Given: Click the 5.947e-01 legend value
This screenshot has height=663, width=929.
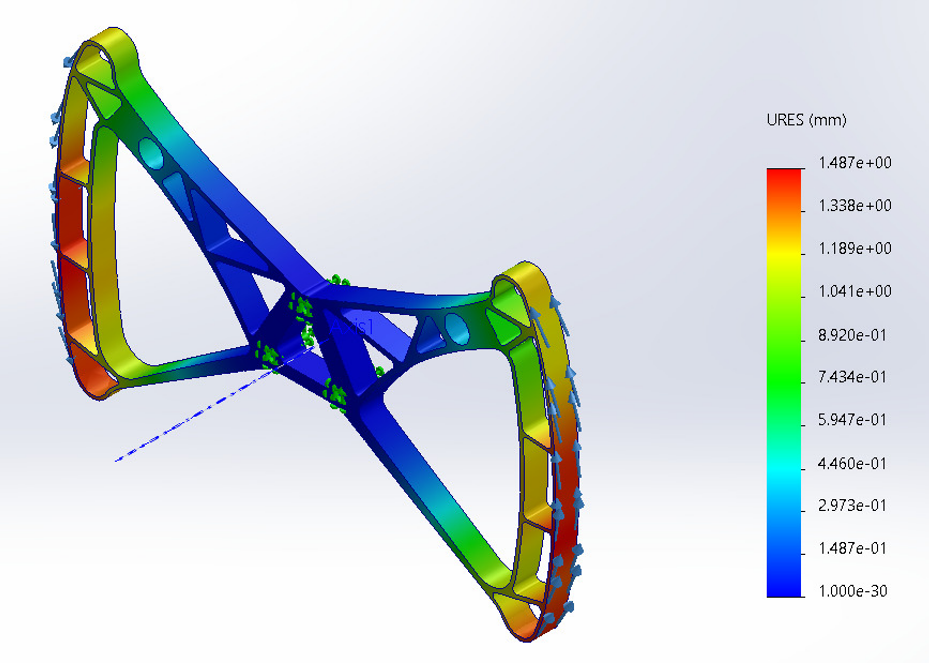Looking at the screenshot, I should (854, 421).
